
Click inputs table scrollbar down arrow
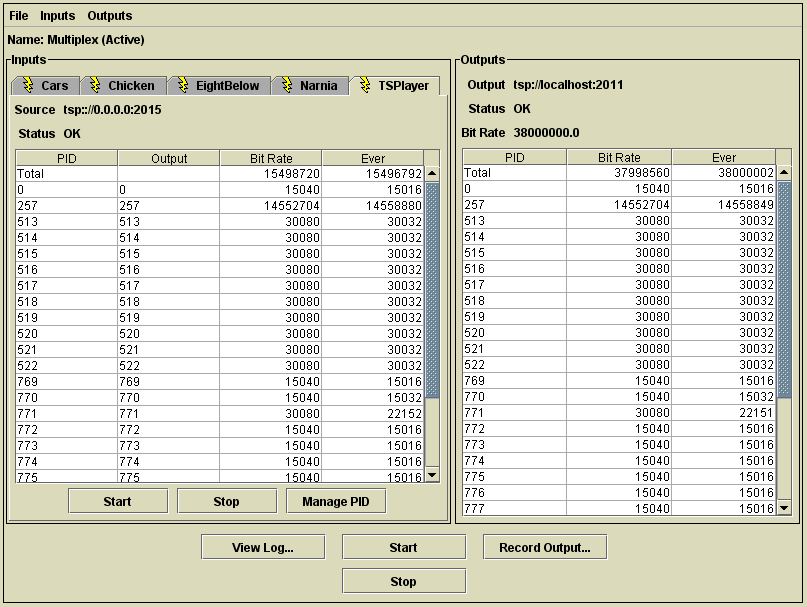point(432,475)
